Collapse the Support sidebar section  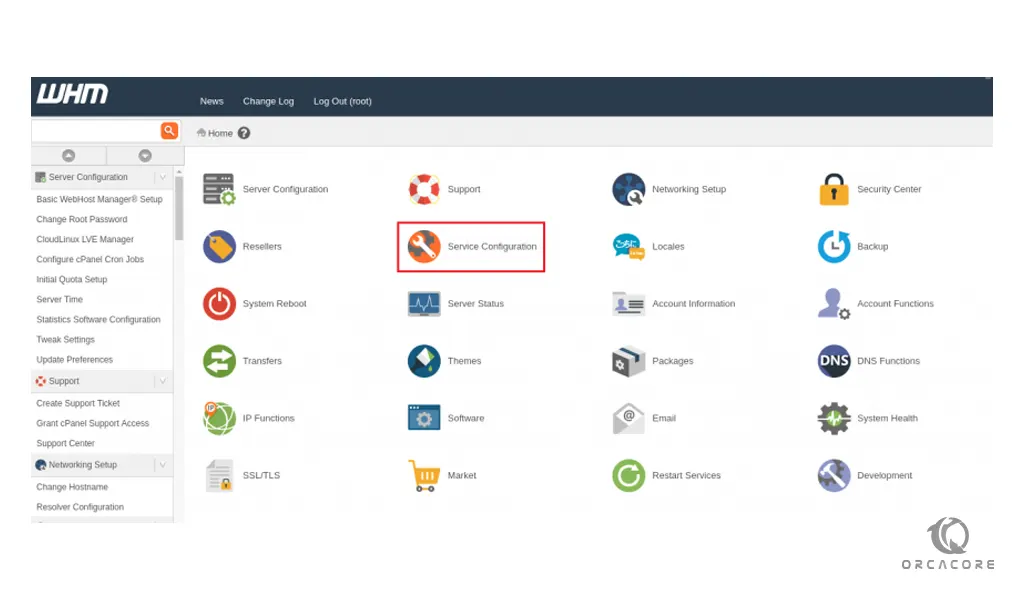[x=163, y=381]
